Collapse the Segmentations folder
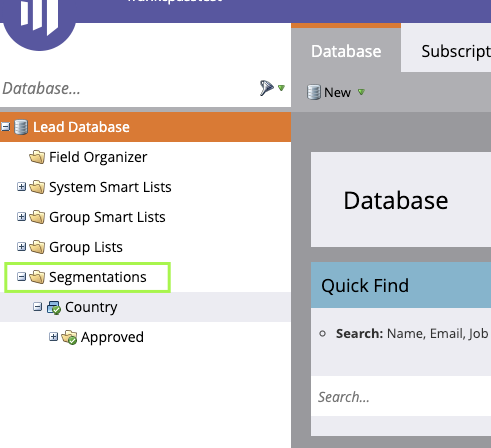The height and width of the screenshot is (448, 491). tap(21, 277)
